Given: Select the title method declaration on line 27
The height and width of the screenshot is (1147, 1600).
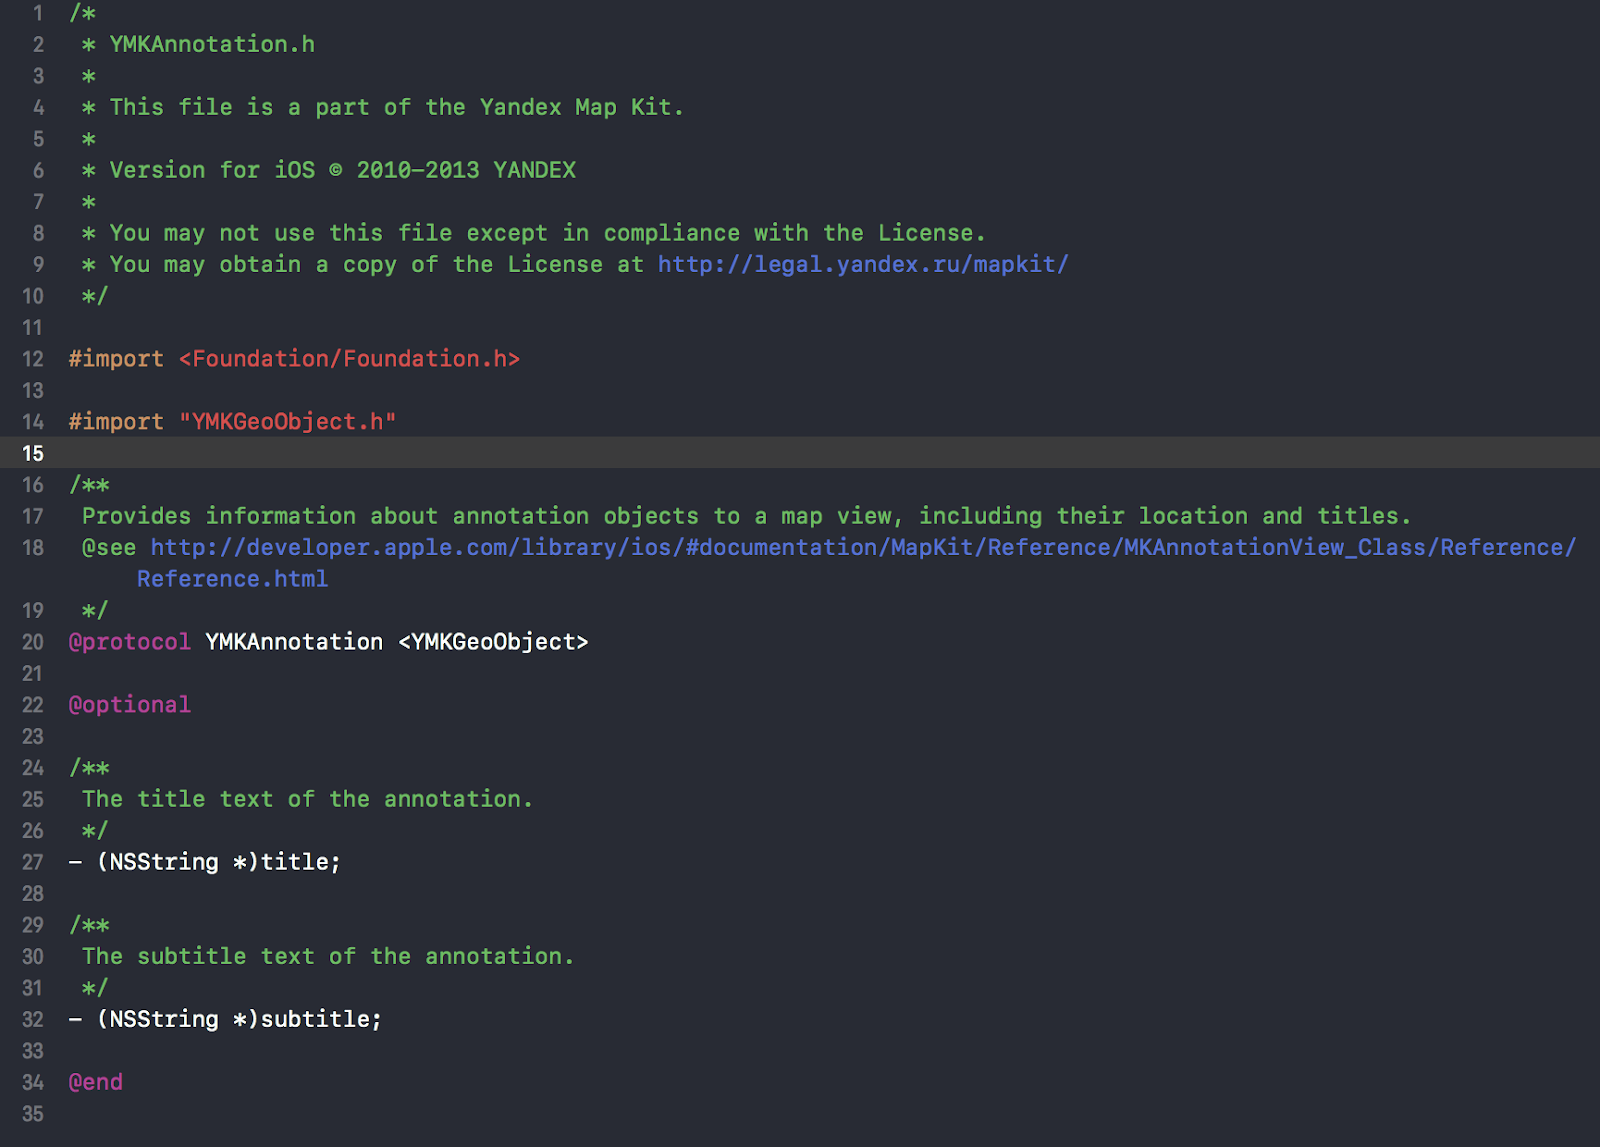Looking at the screenshot, I should tap(203, 861).
